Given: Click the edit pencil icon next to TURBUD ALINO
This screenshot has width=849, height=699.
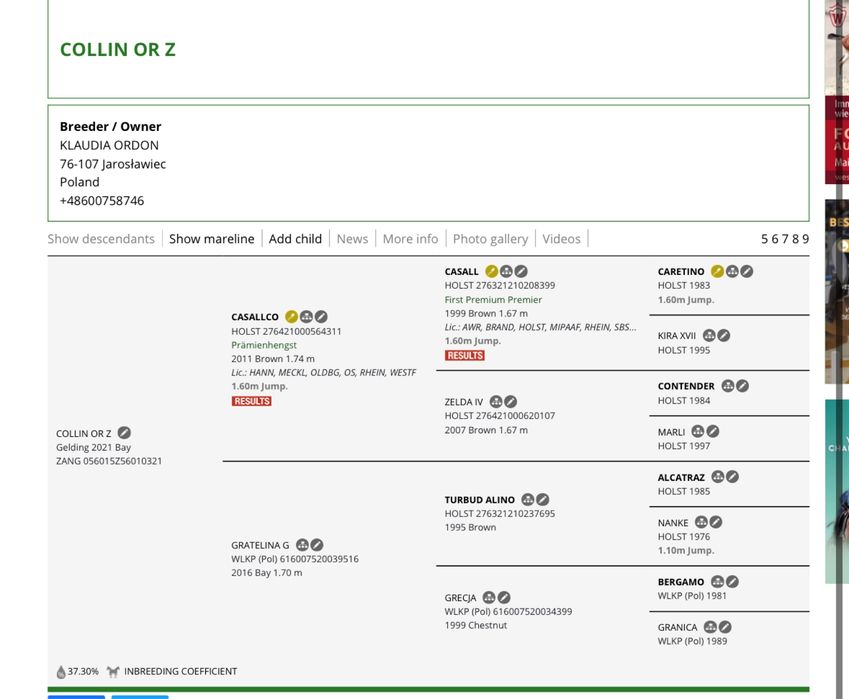Looking at the screenshot, I should point(543,500).
